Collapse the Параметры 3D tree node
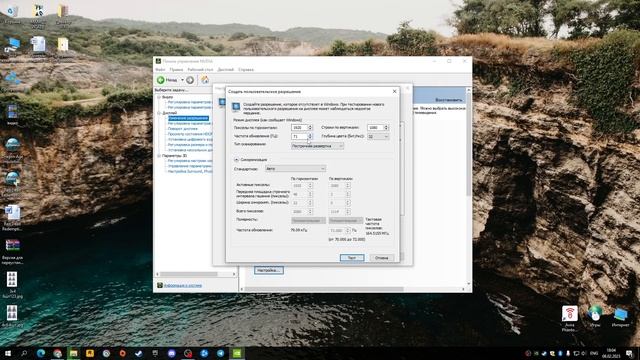This screenshot has height=360, width=640. click(159, 156)
